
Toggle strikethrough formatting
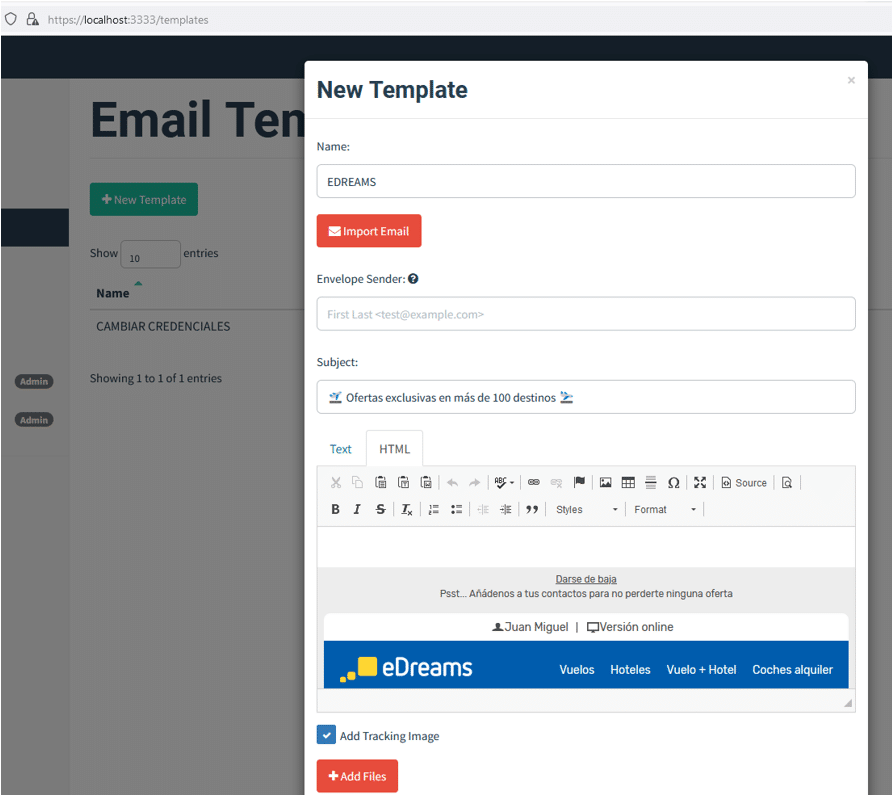coord(381,509)
